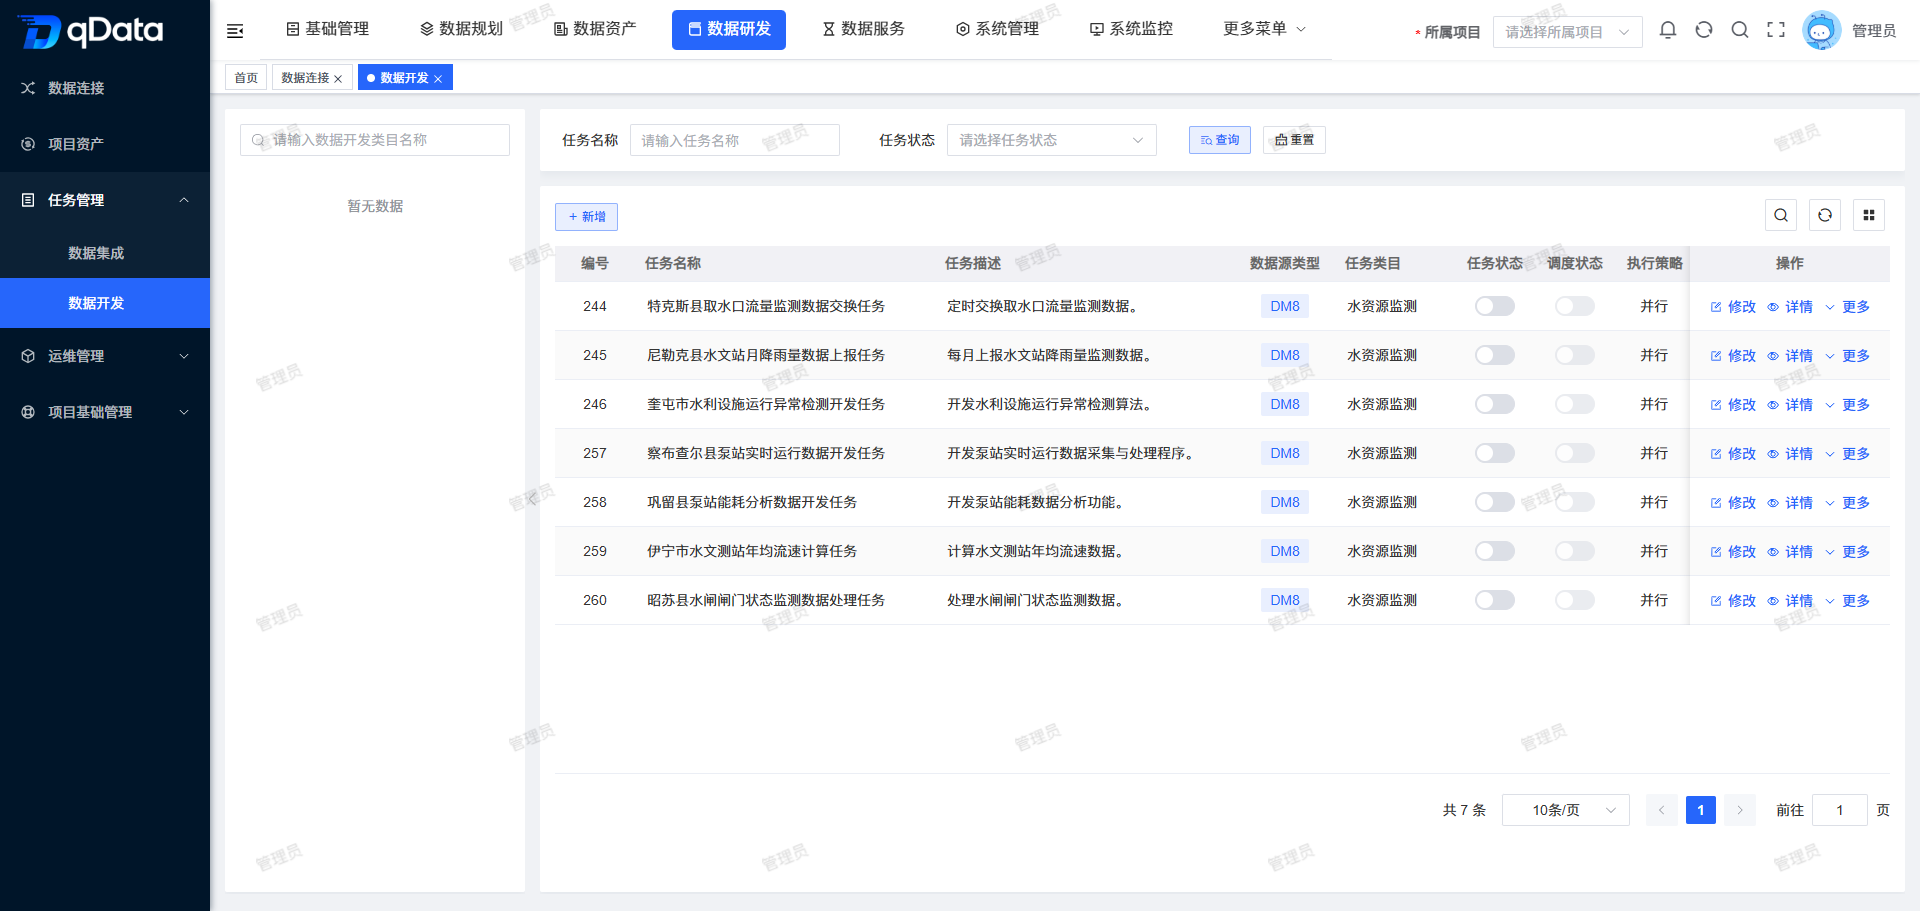Viewport: 1920px width, 911px height.
Task: Open the 数据资产 top menu
Action: (x=595, y=29)
